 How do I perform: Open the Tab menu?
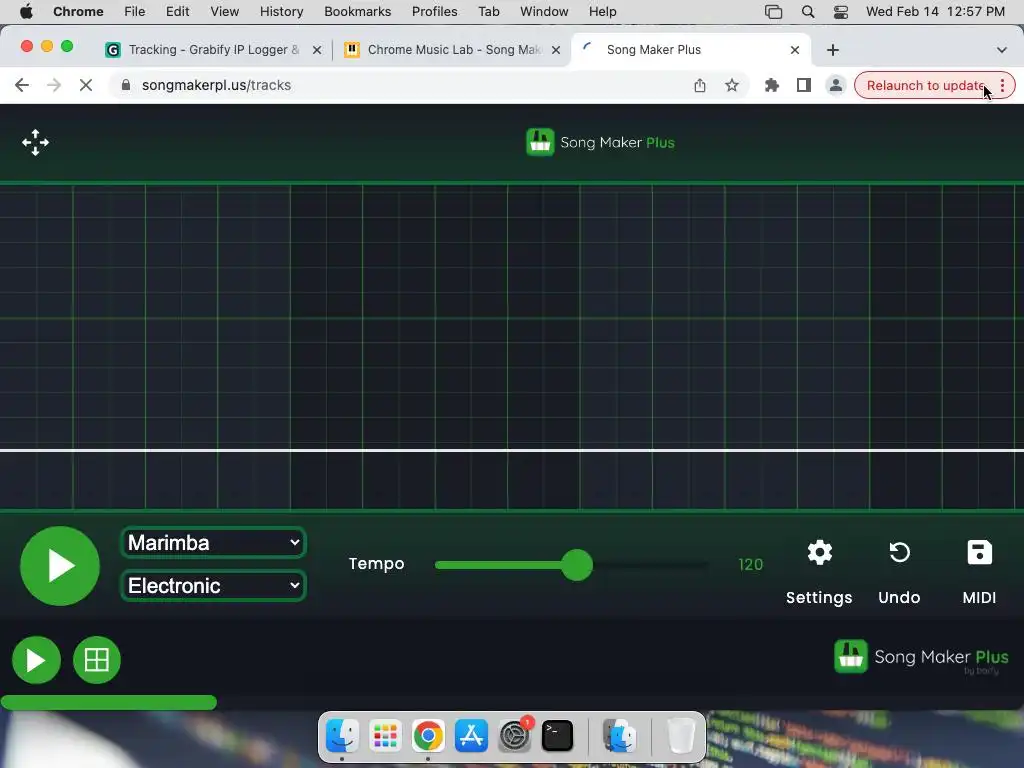pos(488,12)
